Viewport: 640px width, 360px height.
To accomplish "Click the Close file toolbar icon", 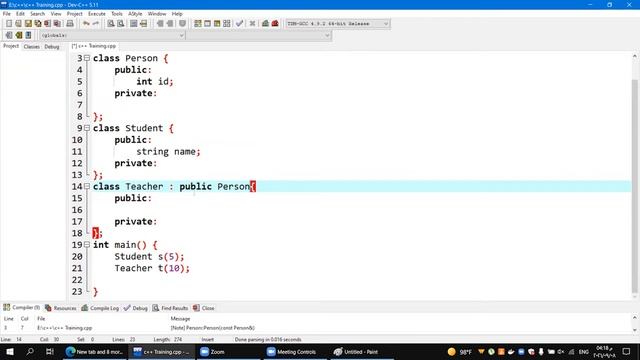I will tap(47, 24).
